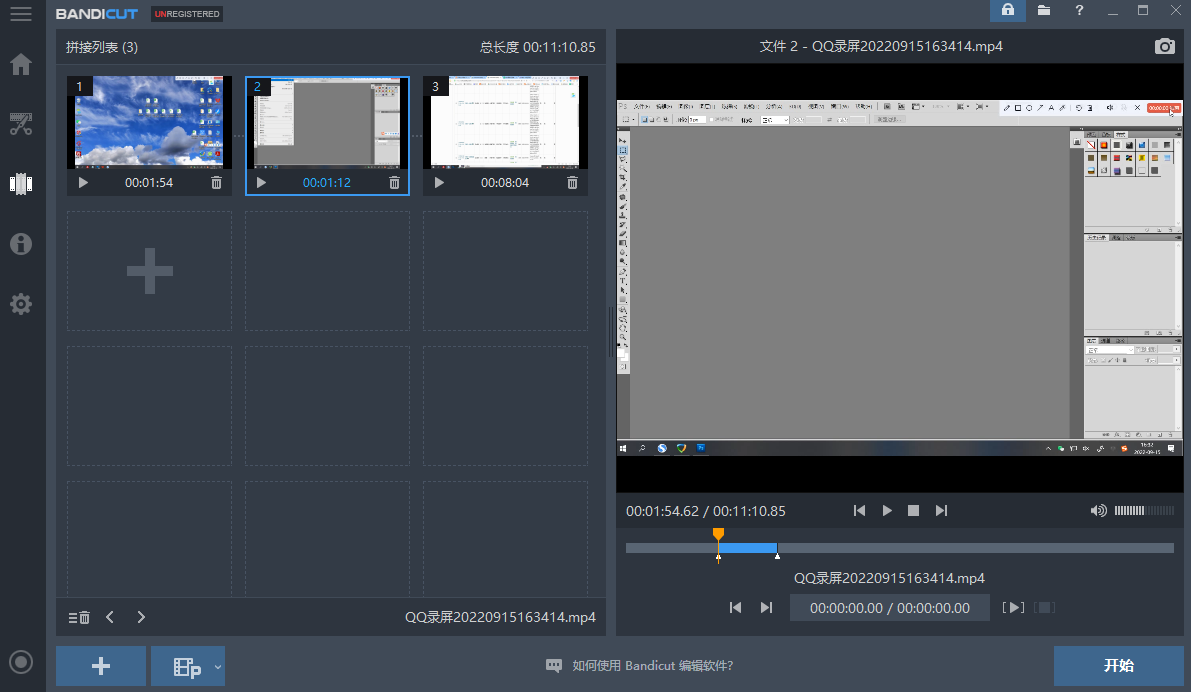Open the hamburger menu at top left
The width and height of the screenshot is (1191, 692).
21,14
